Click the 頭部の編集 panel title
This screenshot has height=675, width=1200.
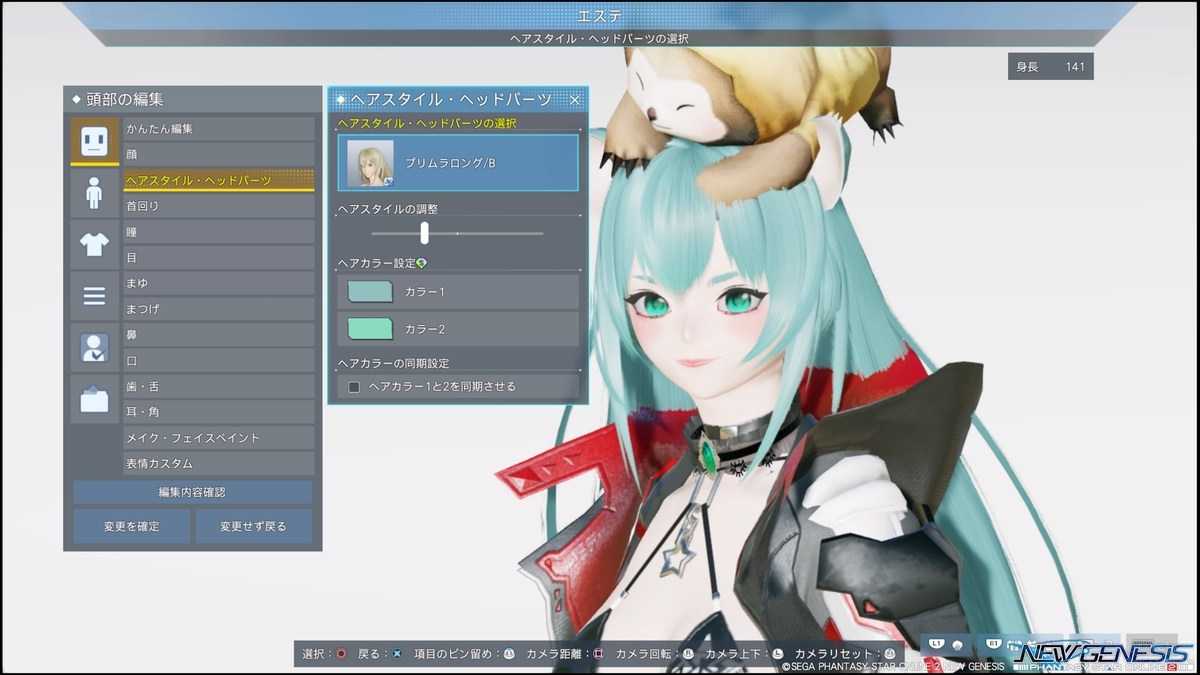[x=126, y=100]
